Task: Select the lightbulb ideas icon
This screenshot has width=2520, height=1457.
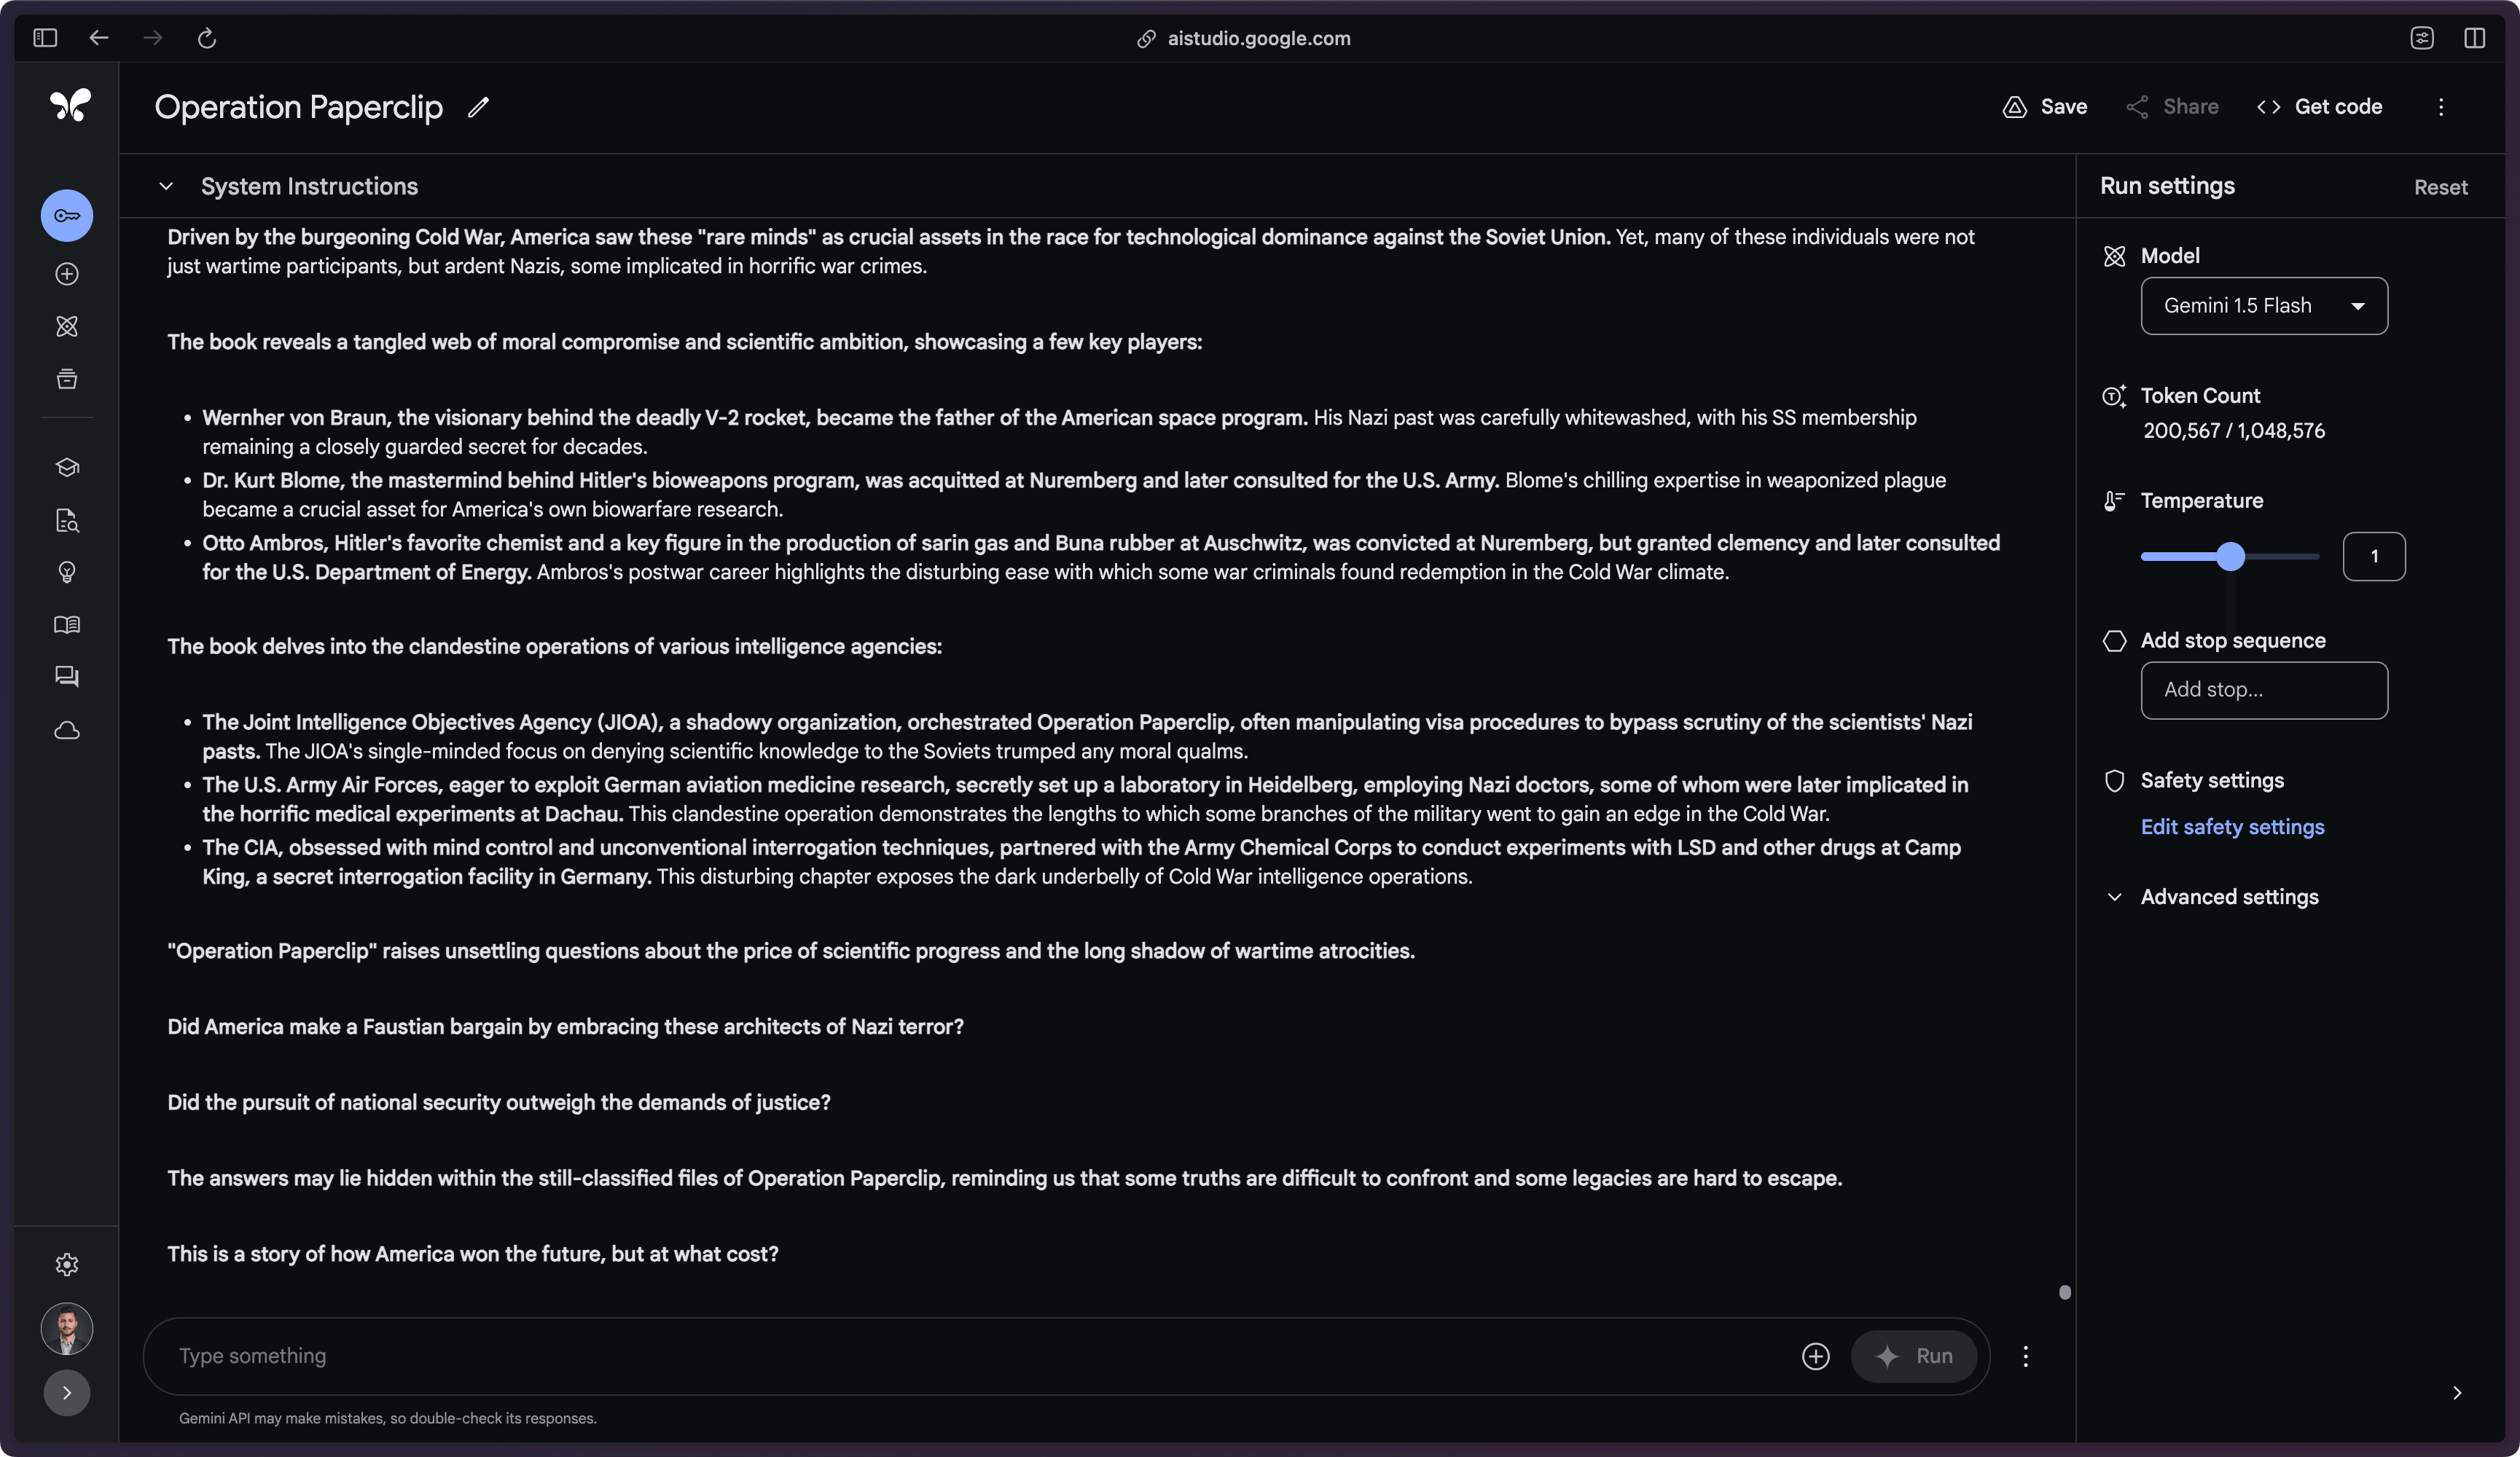Action: [66, 572]
